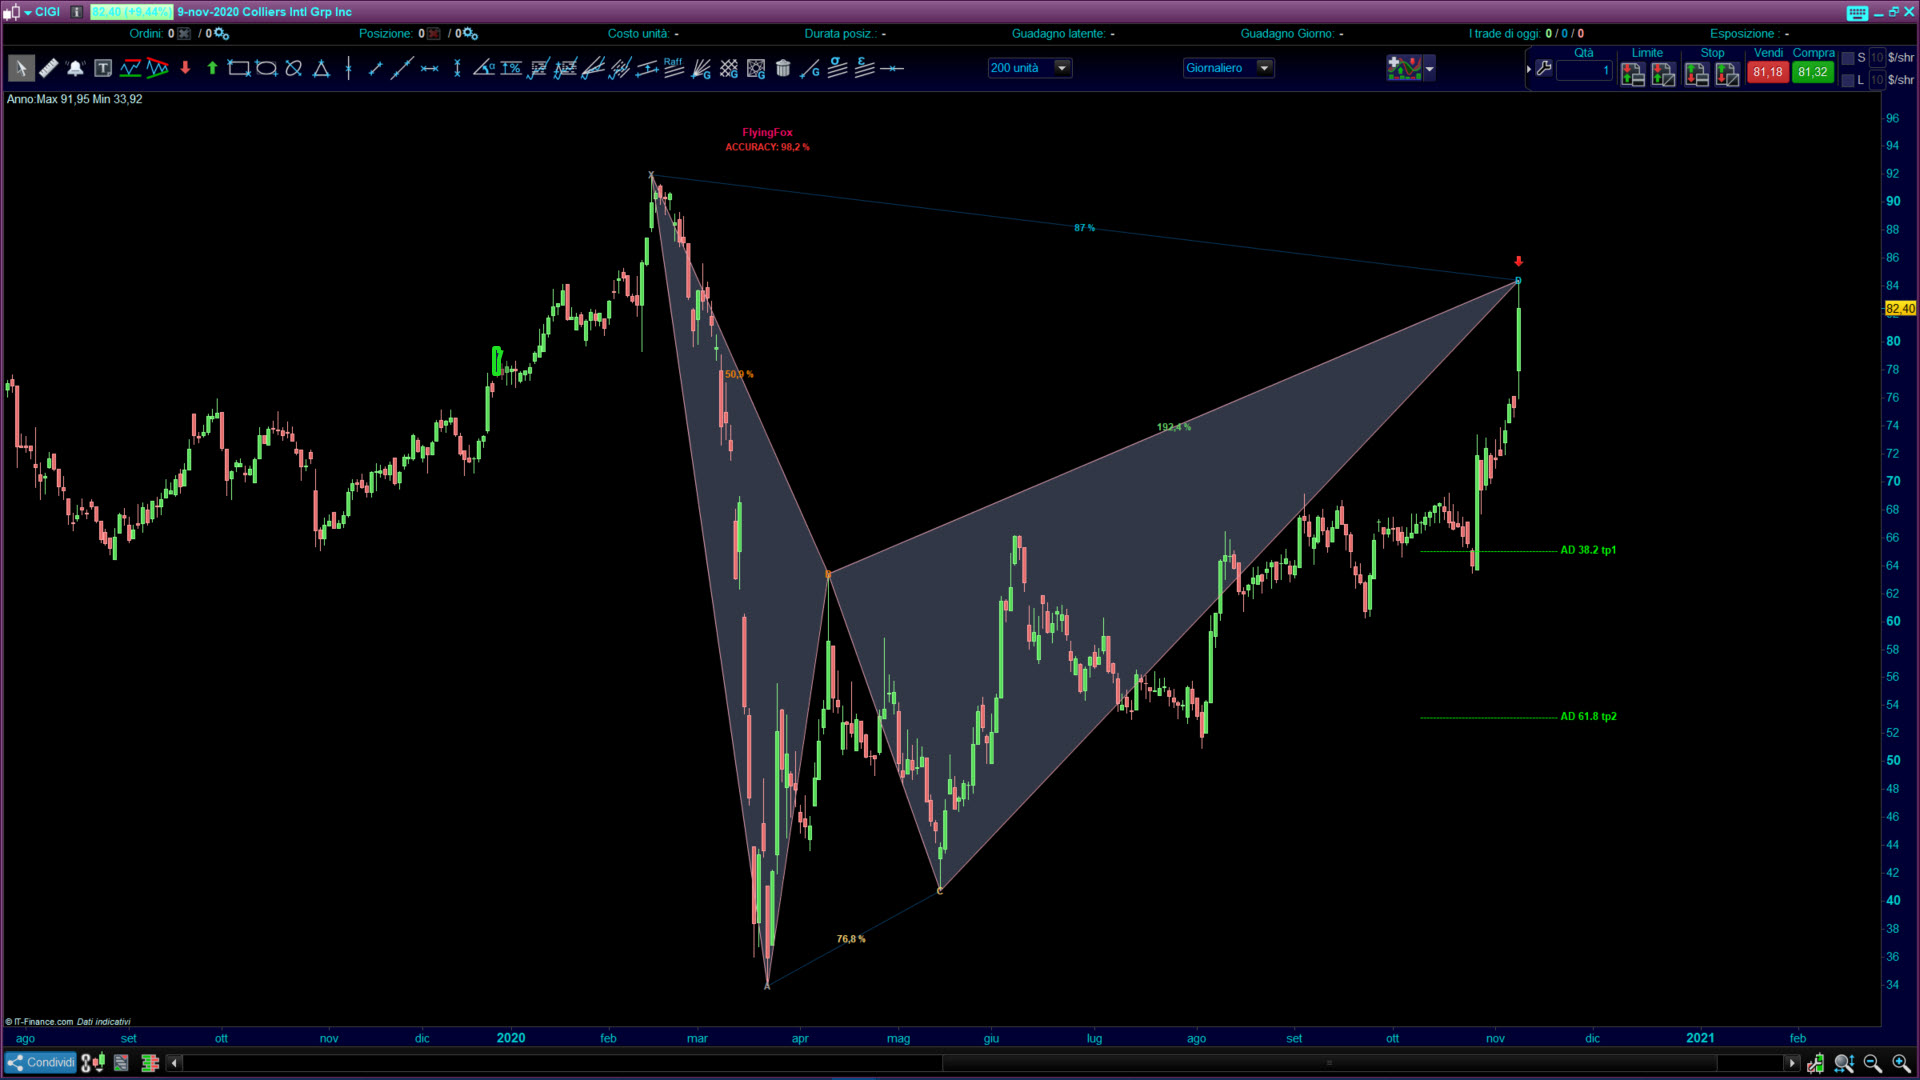The width and height of the screenshot is (1920, 1080).
Task: Open the 200 unità dropdown
Action: [1062, 68]
